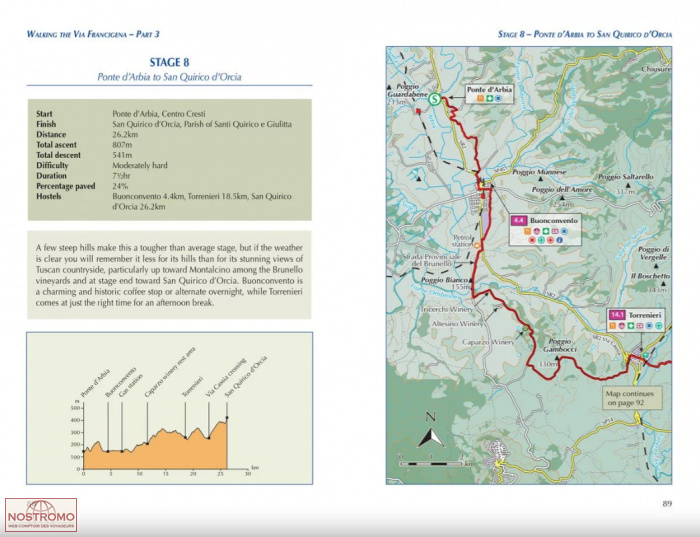700x537 pixels.
Task: Click orange square icon in Ponte d'Arbia box
Action: [480, 99]
